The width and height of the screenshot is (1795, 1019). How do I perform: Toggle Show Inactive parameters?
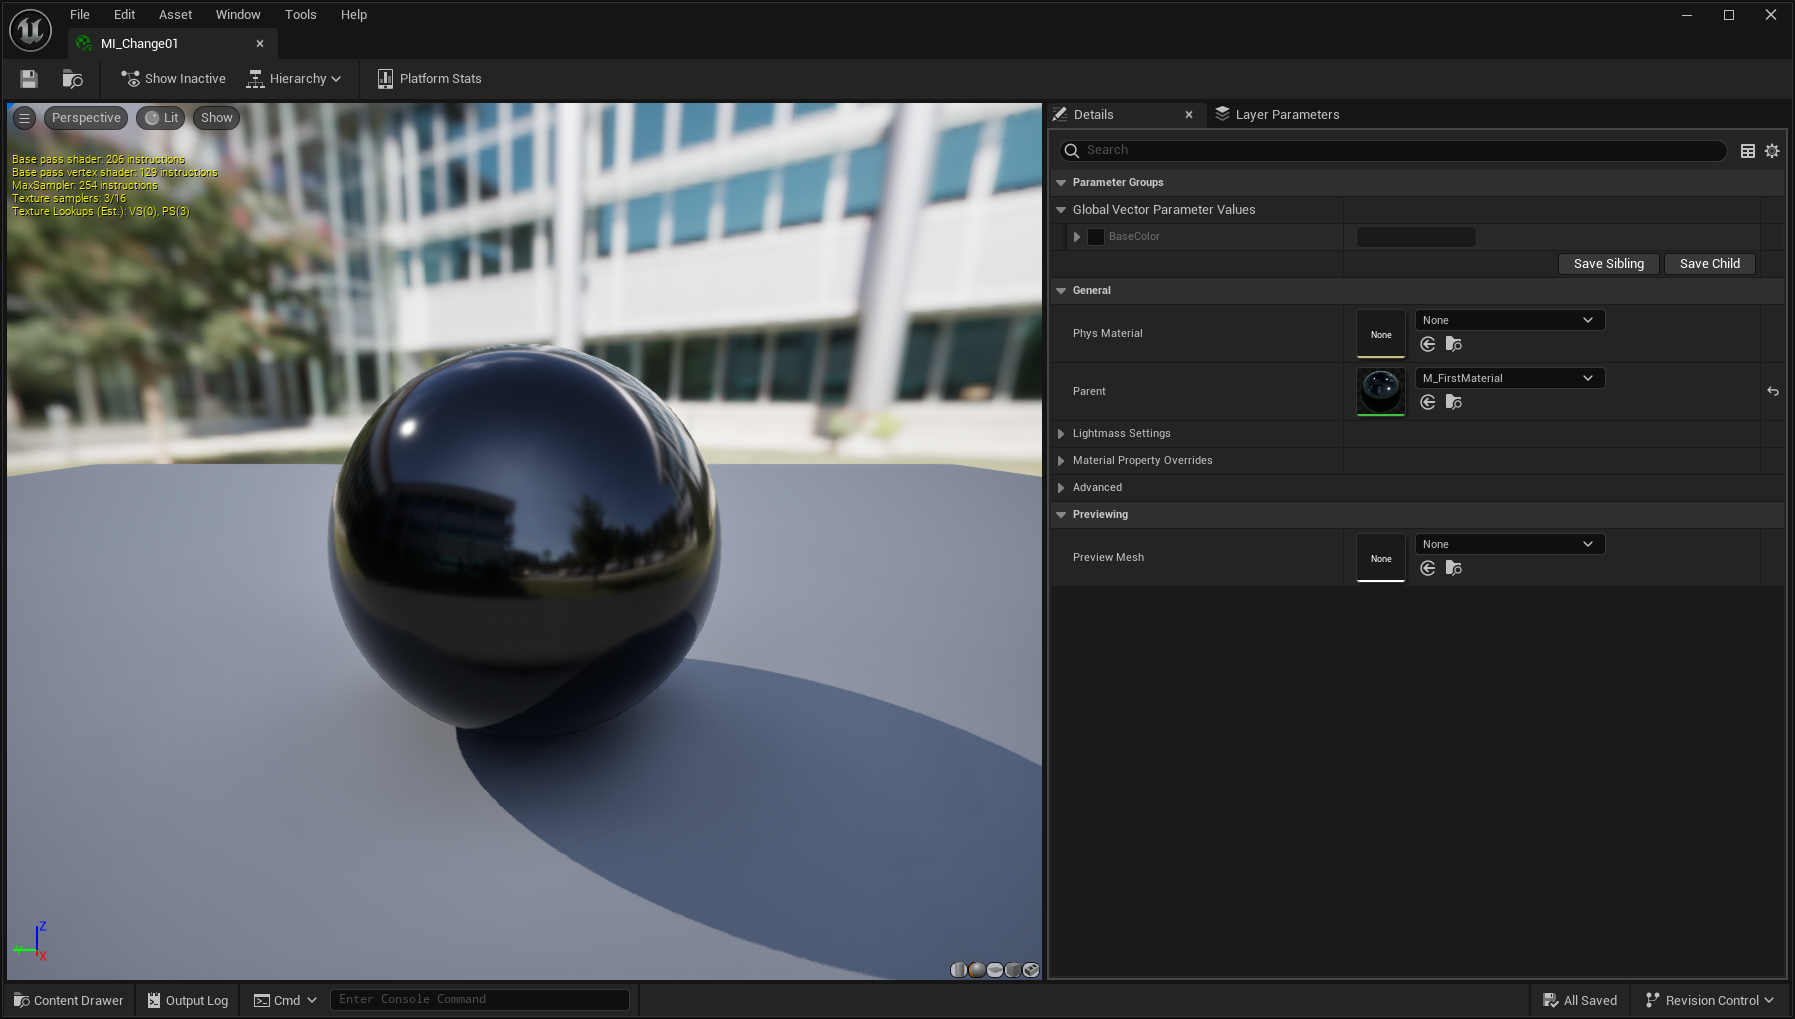(x=173, y=78)
